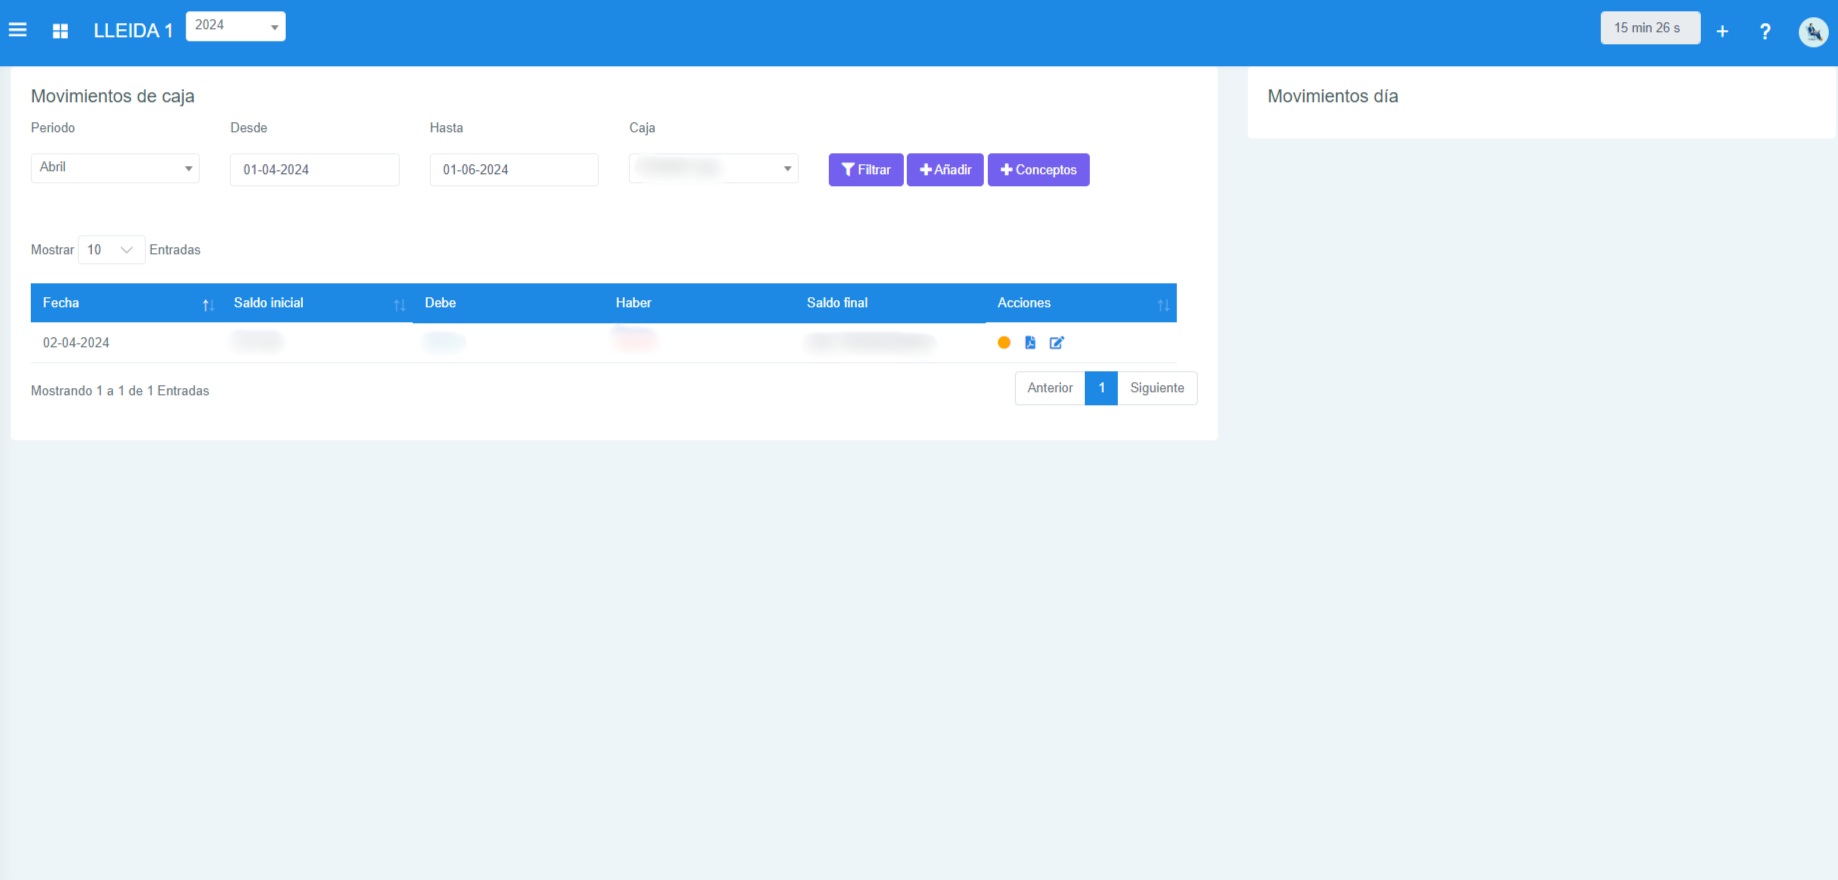Click the Desde date field
The width and height of the screenshot is (1838, 880).
point(314,170)
